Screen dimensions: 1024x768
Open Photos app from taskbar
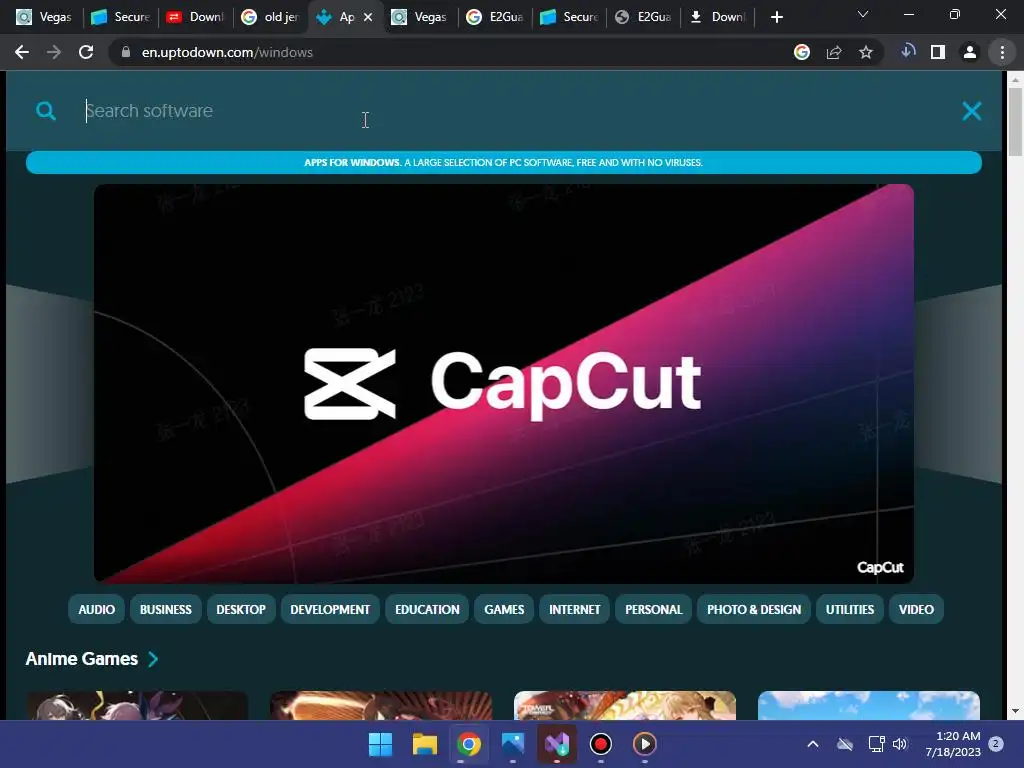[x=513, y=744]
